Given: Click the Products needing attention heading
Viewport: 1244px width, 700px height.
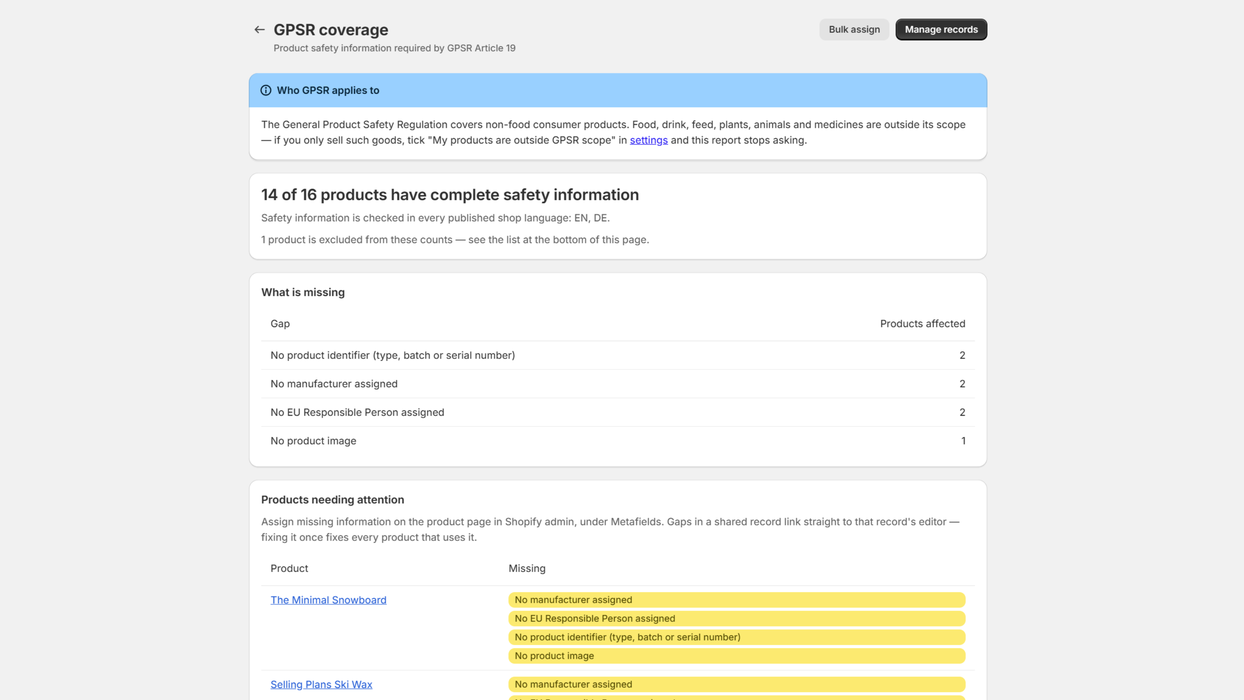Looking at the screenshot, I should pos(333,500).
